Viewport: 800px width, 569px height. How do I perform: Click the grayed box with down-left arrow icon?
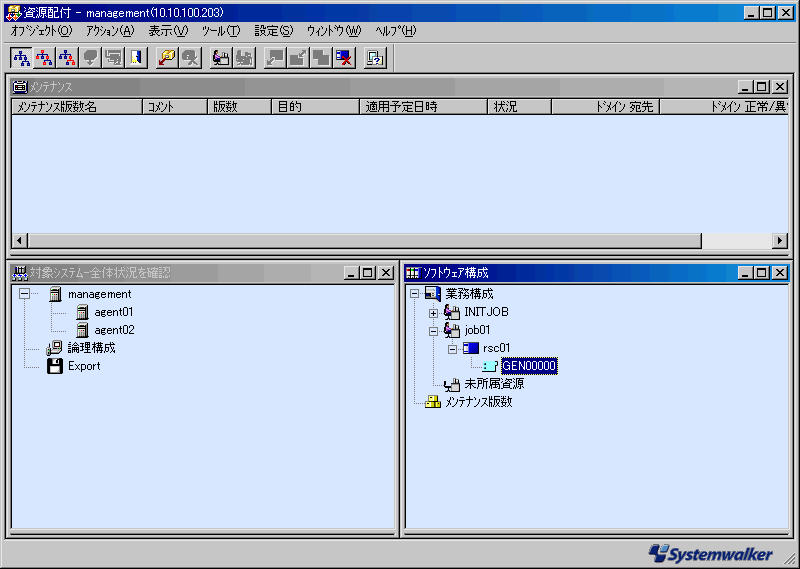click(x=275, y=58)
